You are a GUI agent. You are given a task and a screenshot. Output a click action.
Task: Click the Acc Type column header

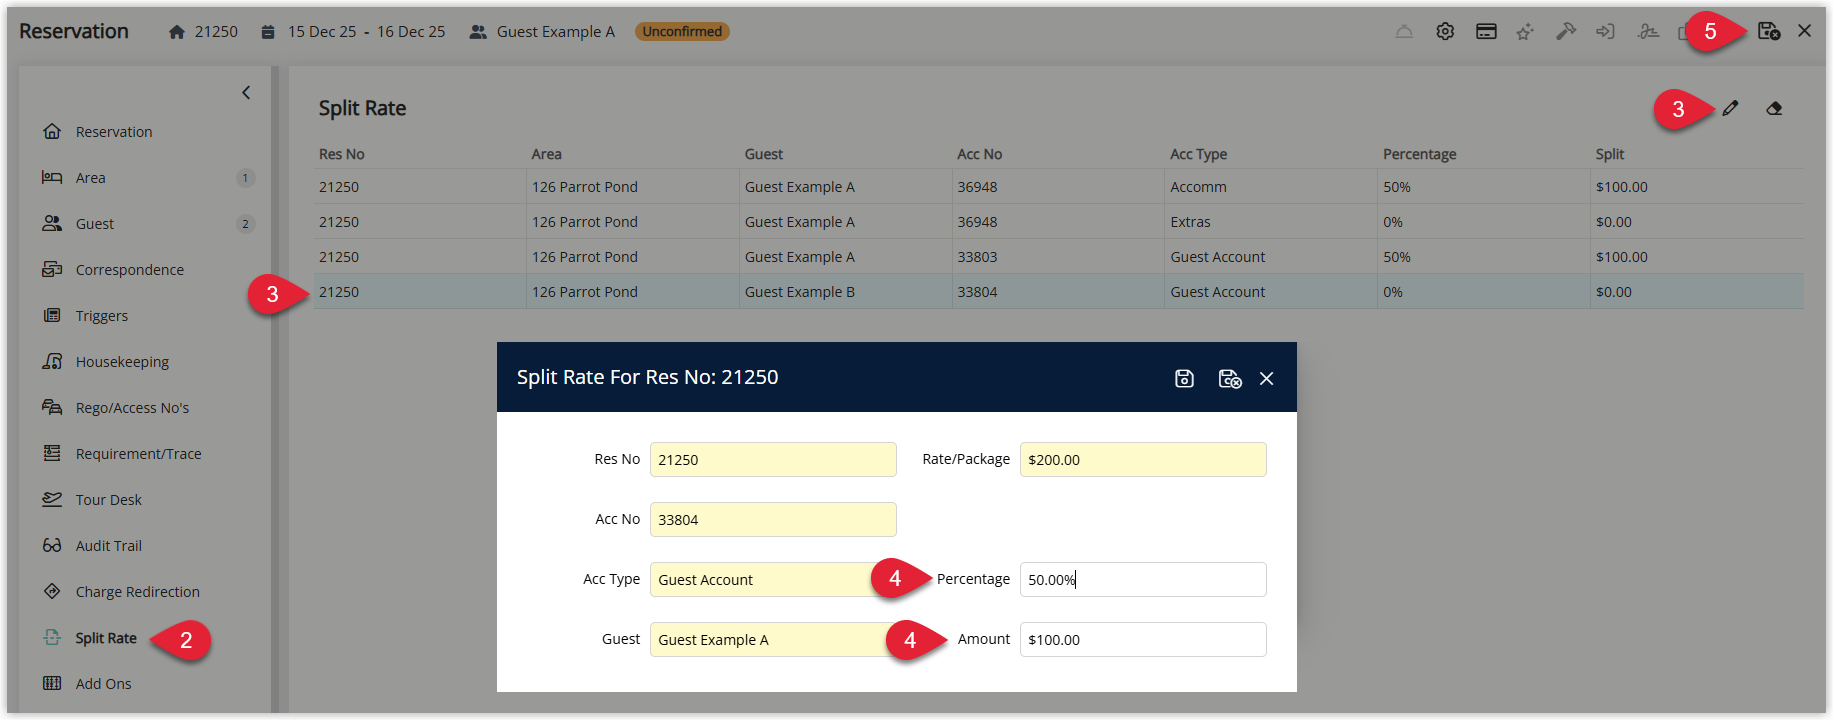(x=1198, y=154)
